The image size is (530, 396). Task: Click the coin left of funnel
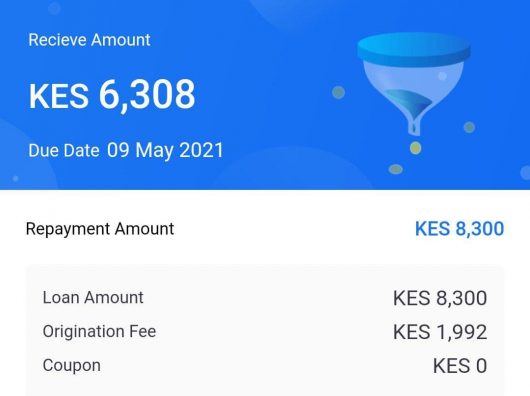[338, 92]
